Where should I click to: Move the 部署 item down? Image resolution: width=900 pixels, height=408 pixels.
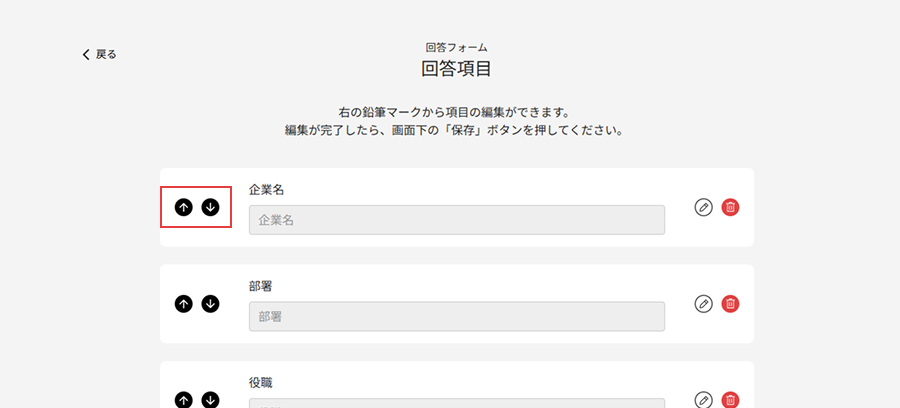coord(210,303)
